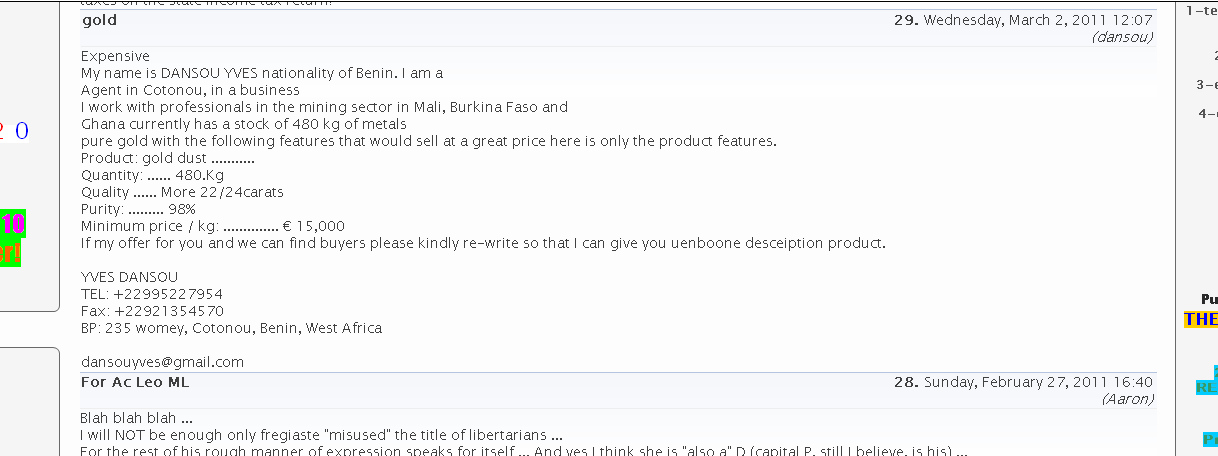Click the 'gold' post title

point(99,20)
